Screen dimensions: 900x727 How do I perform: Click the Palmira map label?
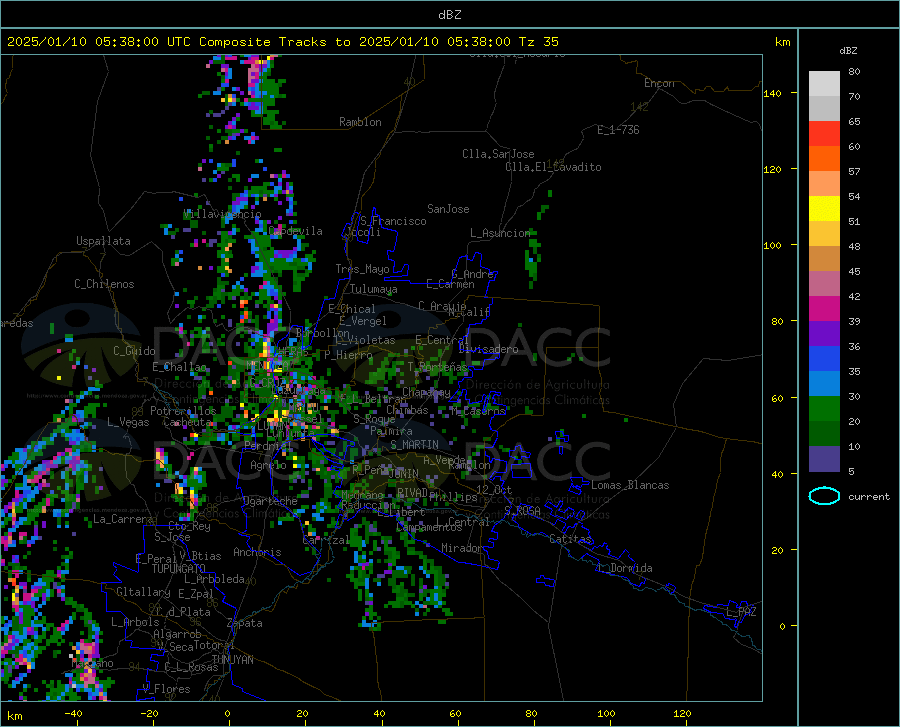[391, 431]
